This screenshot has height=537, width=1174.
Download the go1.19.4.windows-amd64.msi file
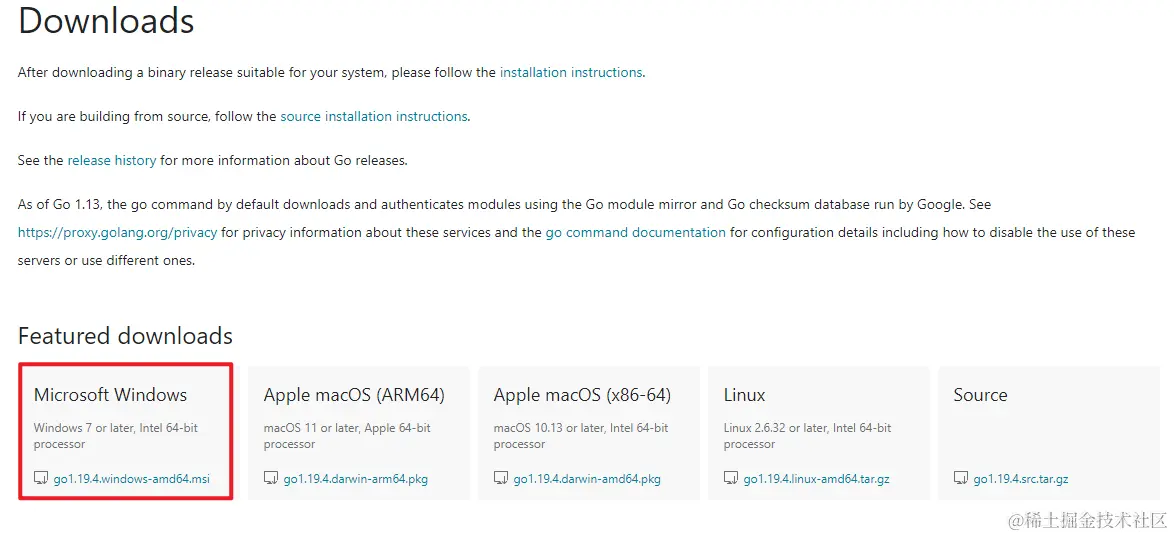132,479
